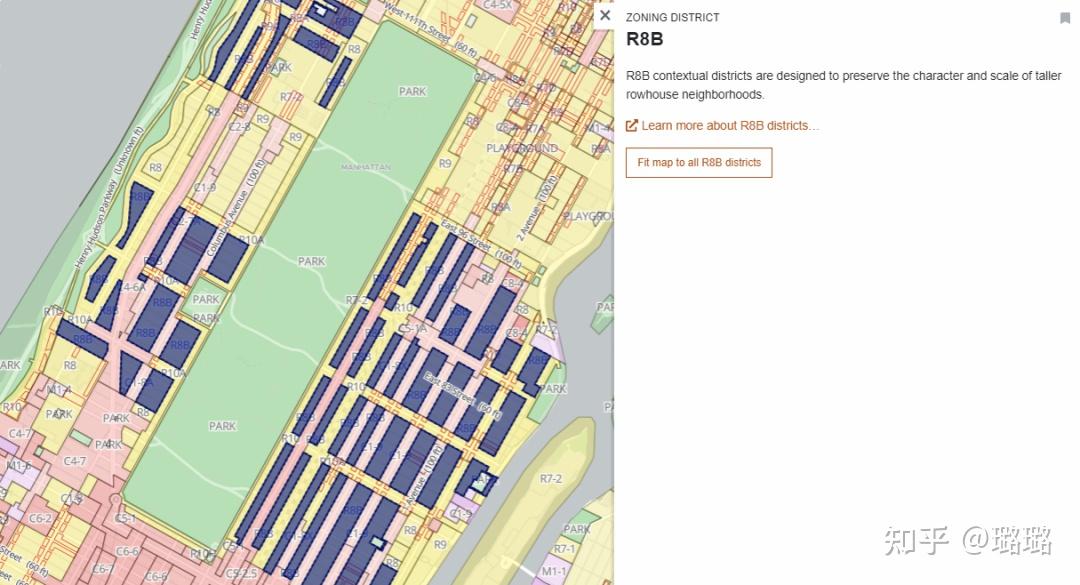Click the external link icon beside Learn more

point(631,125)
